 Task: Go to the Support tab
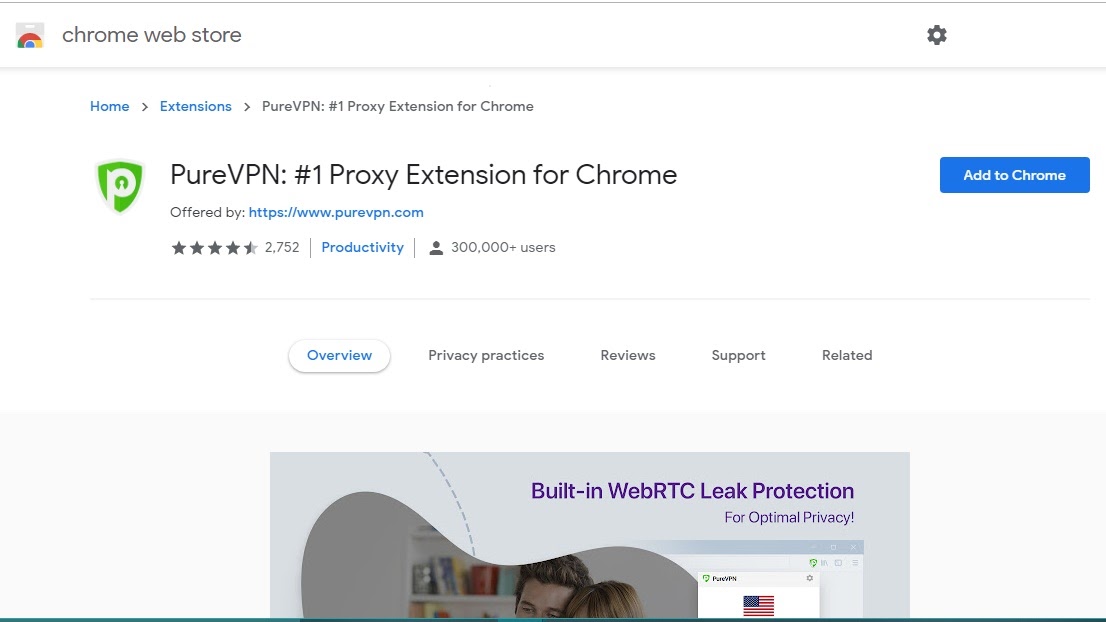739,355
